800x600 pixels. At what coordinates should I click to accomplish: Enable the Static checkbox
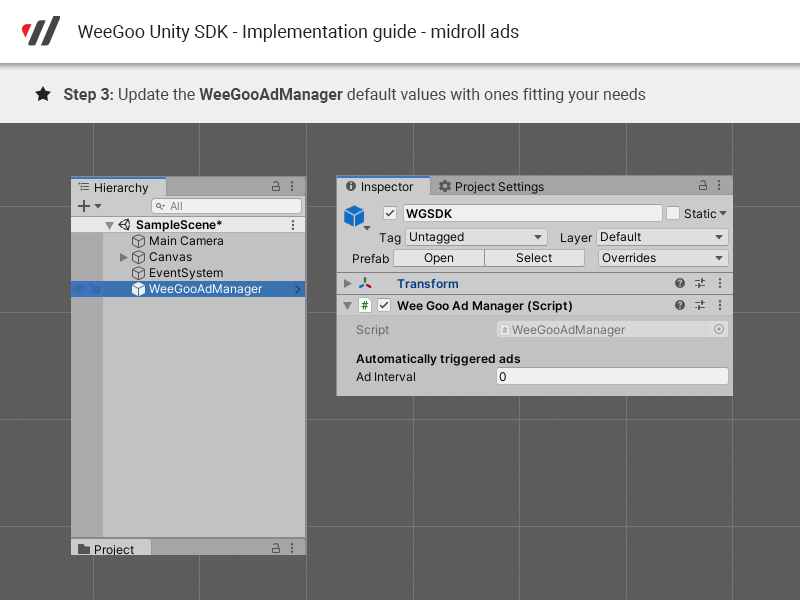673,213
